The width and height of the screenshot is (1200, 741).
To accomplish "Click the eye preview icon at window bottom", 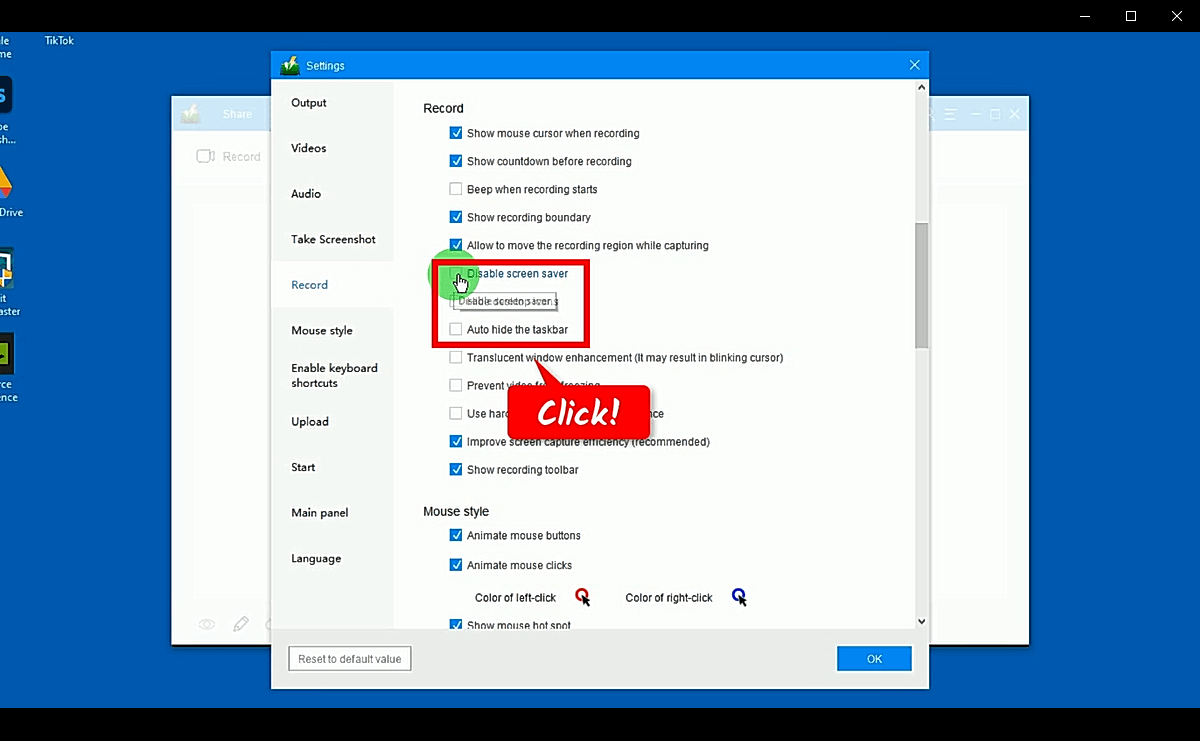I will click(x=207, y=623).
